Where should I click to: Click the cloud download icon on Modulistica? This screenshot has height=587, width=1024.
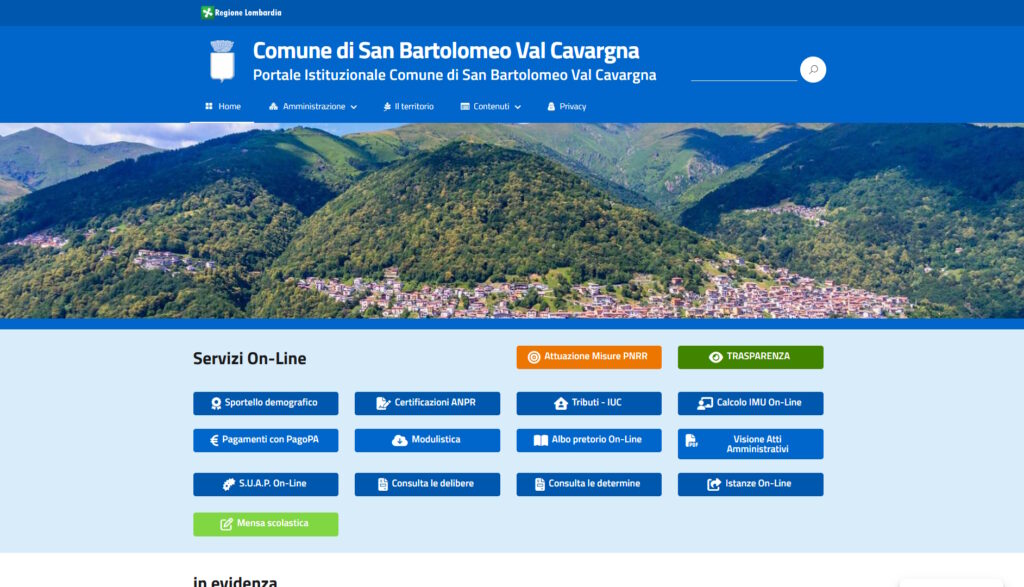400,441
